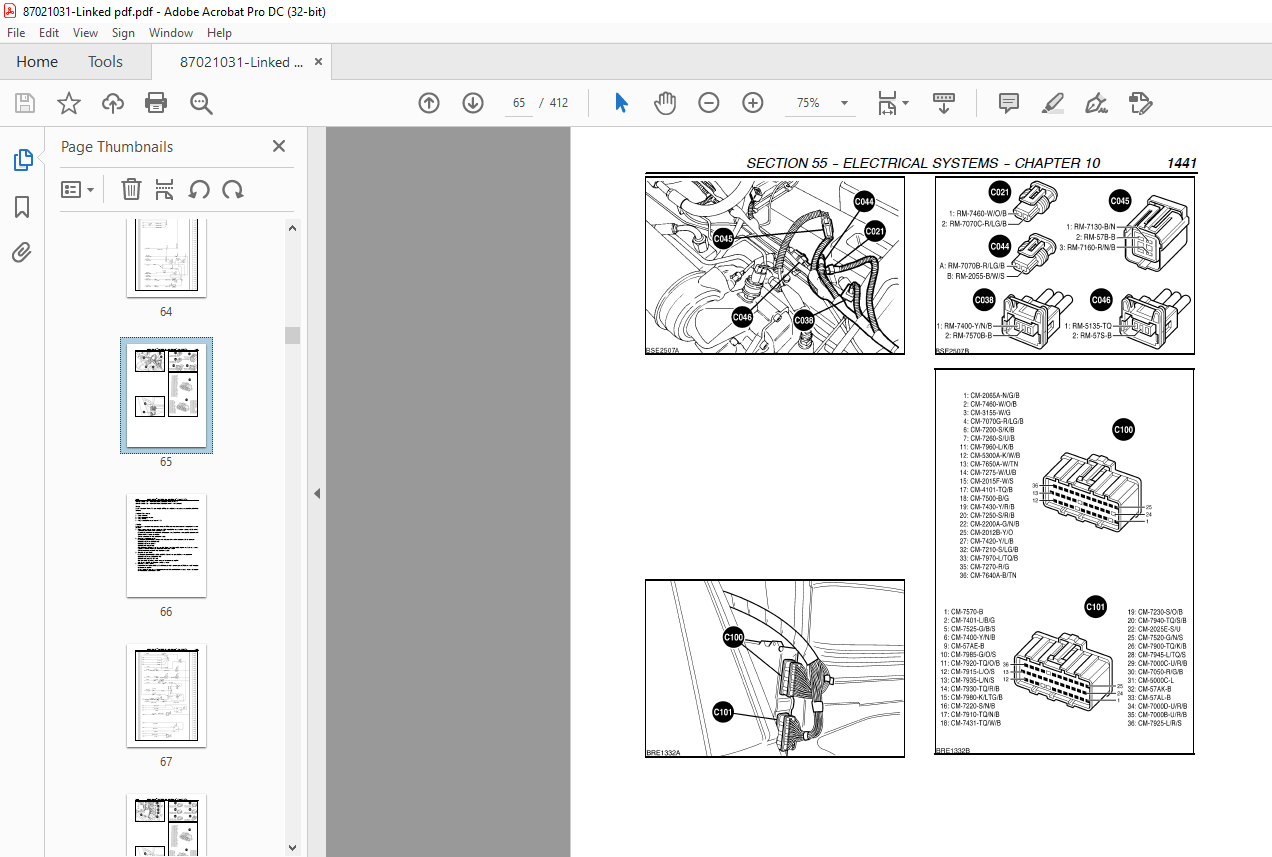Save the file with the floppy disk icon
Image resolution: width=1272 pixels, height=857 pixels.
[x=25, y=103]
